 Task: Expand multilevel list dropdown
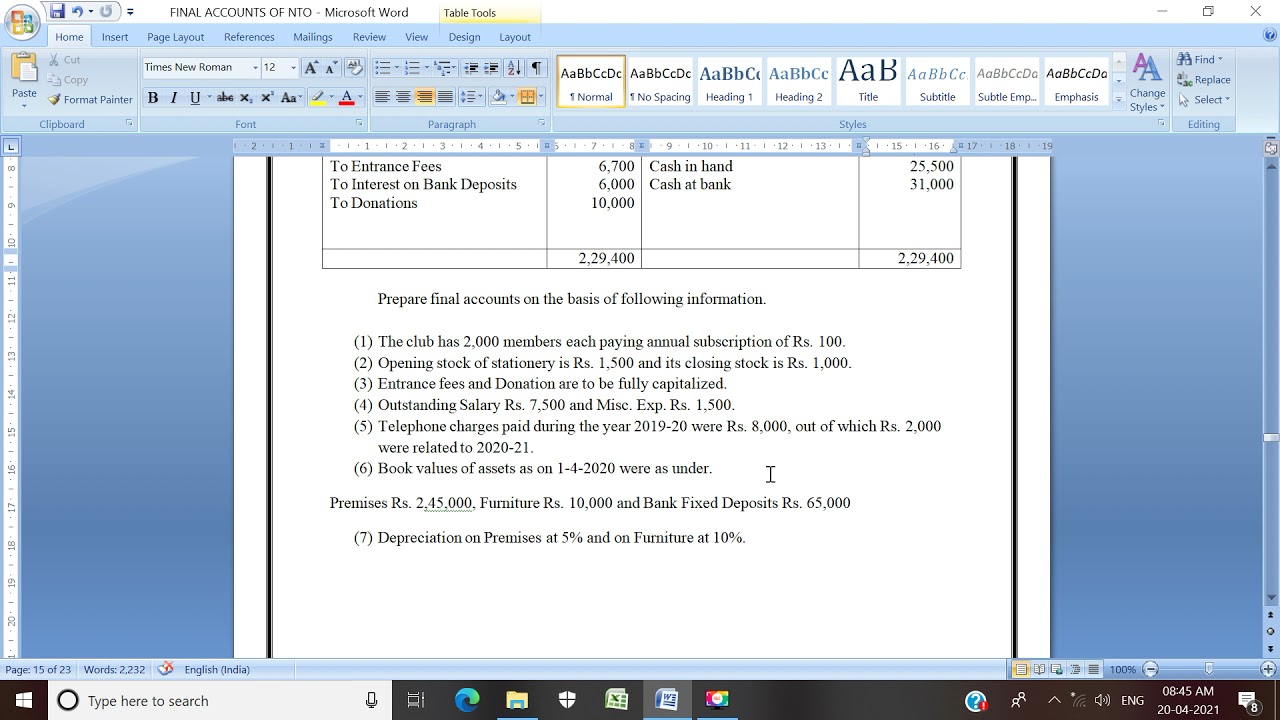tap(454, 67)
